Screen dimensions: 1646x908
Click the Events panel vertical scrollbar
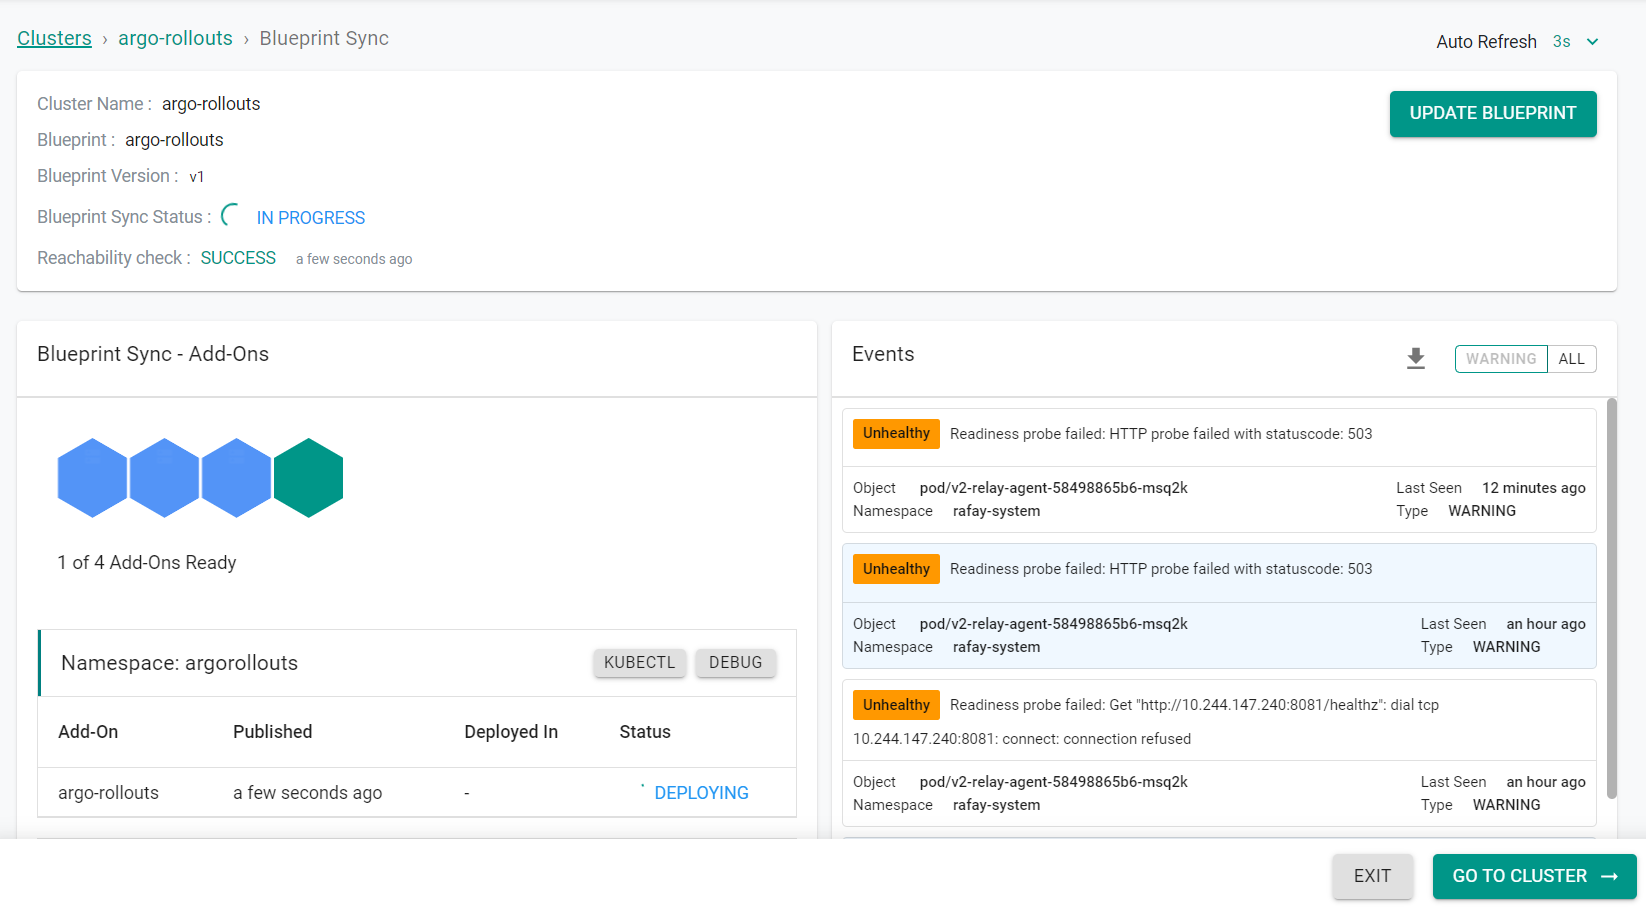pyautogui.click(x=1611, y=598)
